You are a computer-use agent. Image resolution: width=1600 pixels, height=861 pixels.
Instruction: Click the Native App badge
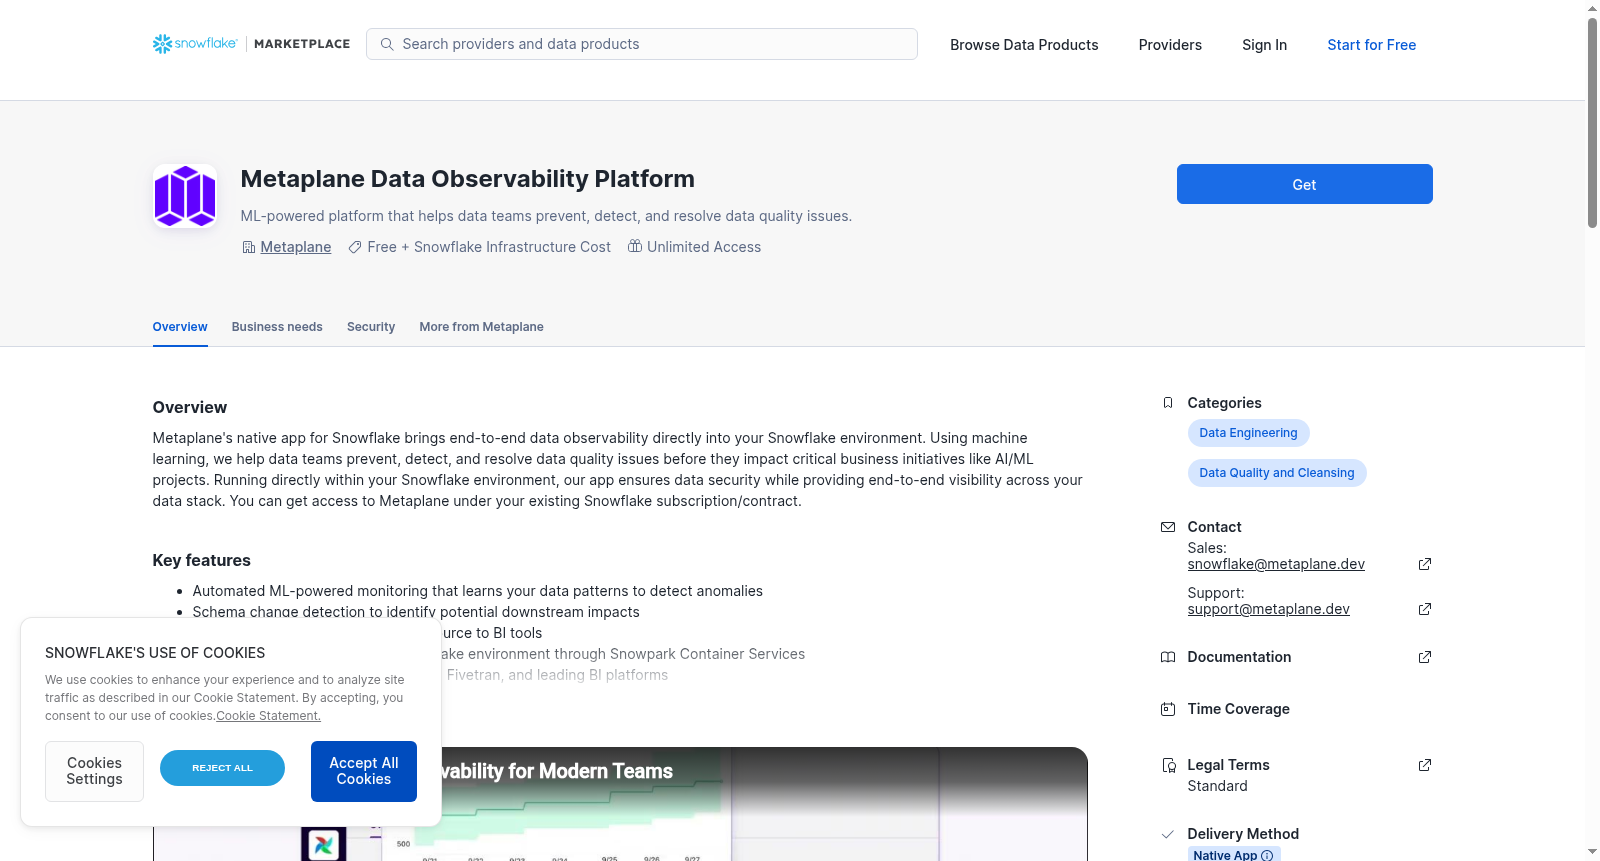point(1234,854)
